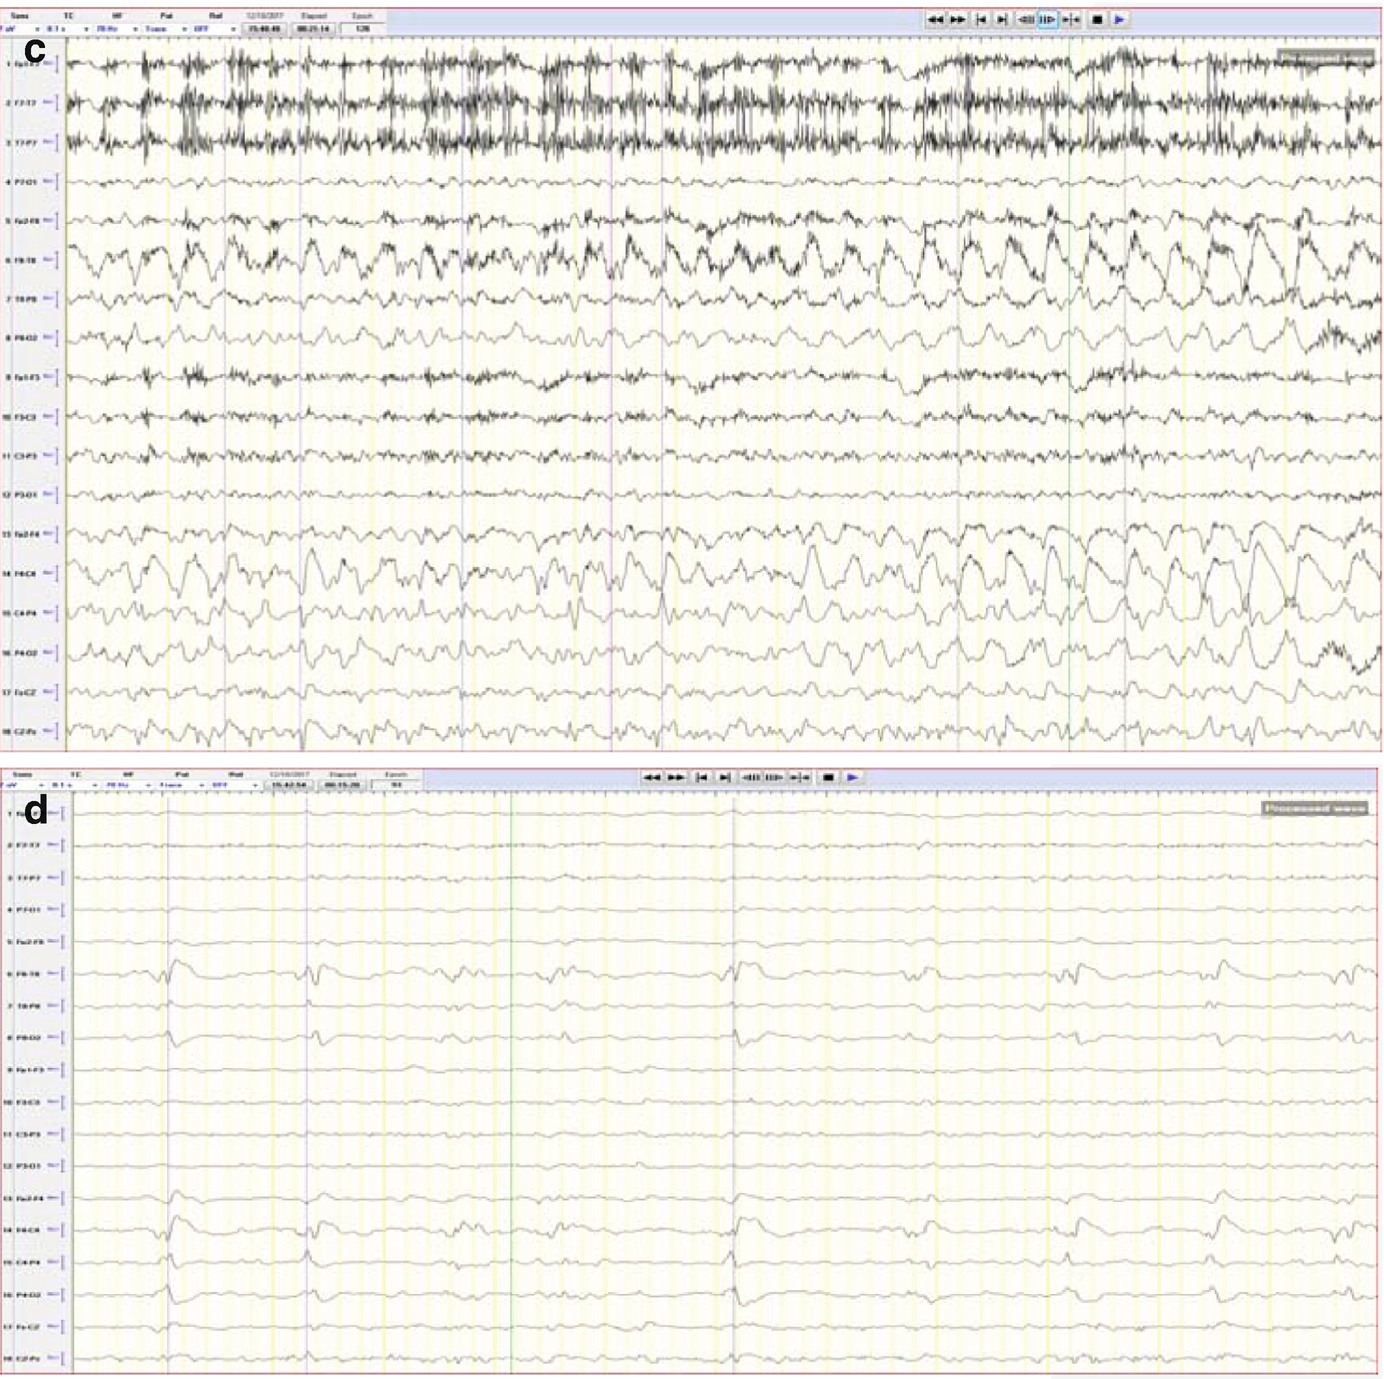1384x1379 pixels.
Task: Click fast rewind icon in bottom panel
Action: [652, 777]
